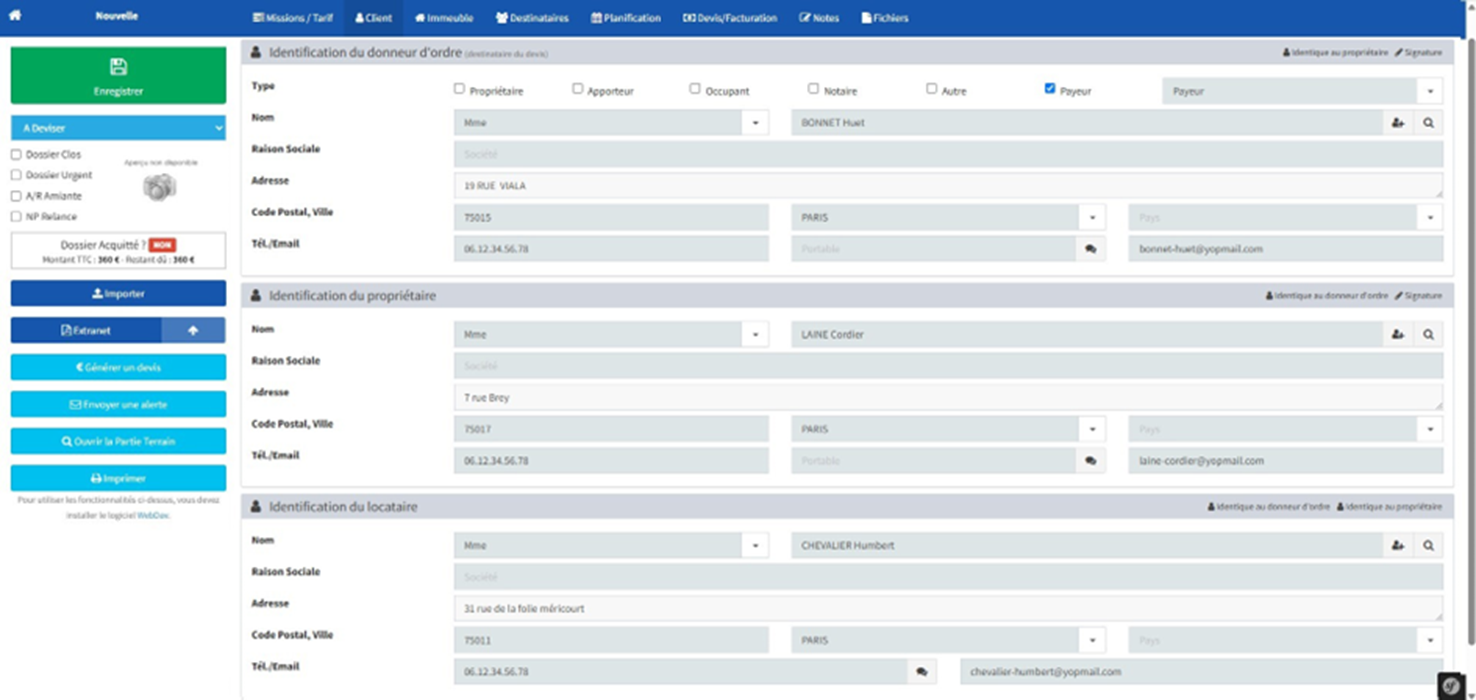Click the add-contact icon next to LAINE Cordier
The width and height of the screenshot is (1476, 700).
[1397, 335]
